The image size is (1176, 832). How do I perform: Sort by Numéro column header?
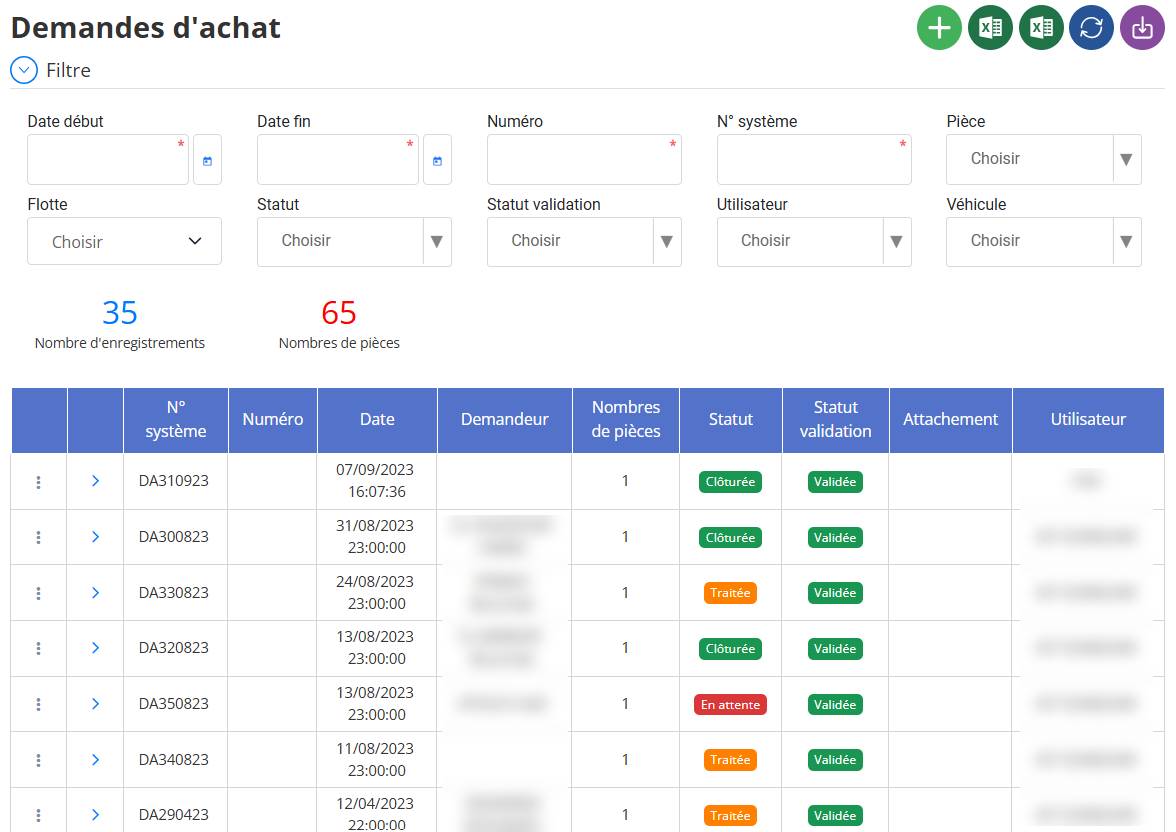[x=273, y=419]
